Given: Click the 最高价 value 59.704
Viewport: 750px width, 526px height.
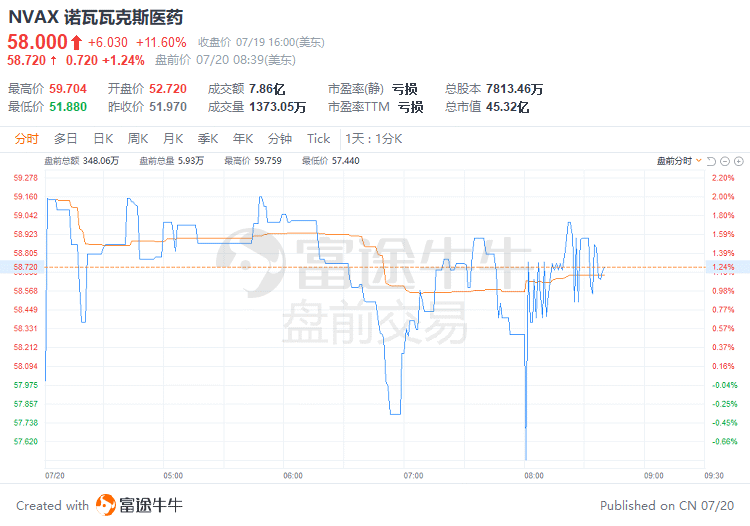Looking at the screenshot, I should point(68,89).
